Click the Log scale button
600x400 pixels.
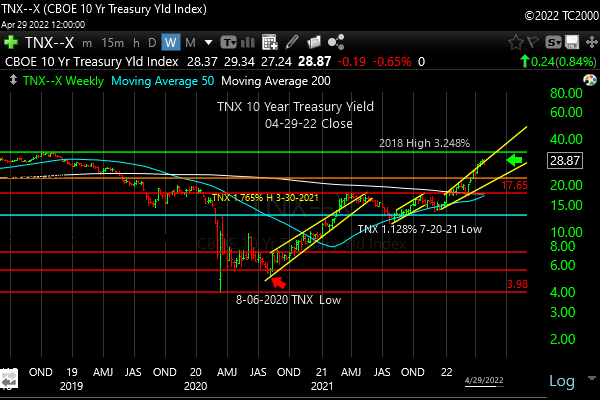pyautogui.click(x=562, y=381)
